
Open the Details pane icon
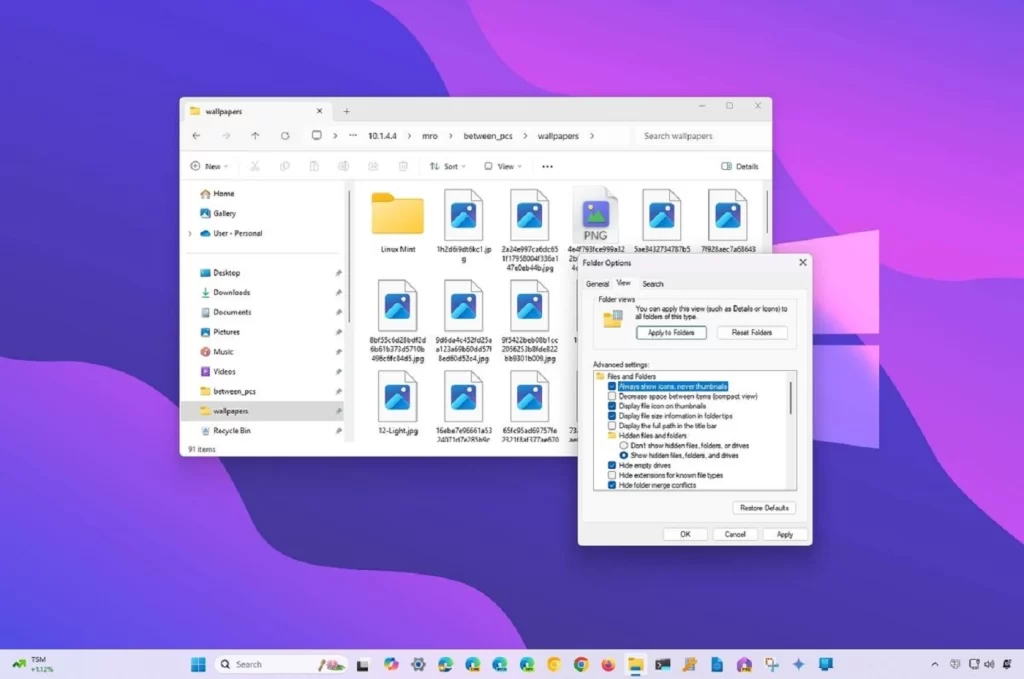(x=740, y=166)
